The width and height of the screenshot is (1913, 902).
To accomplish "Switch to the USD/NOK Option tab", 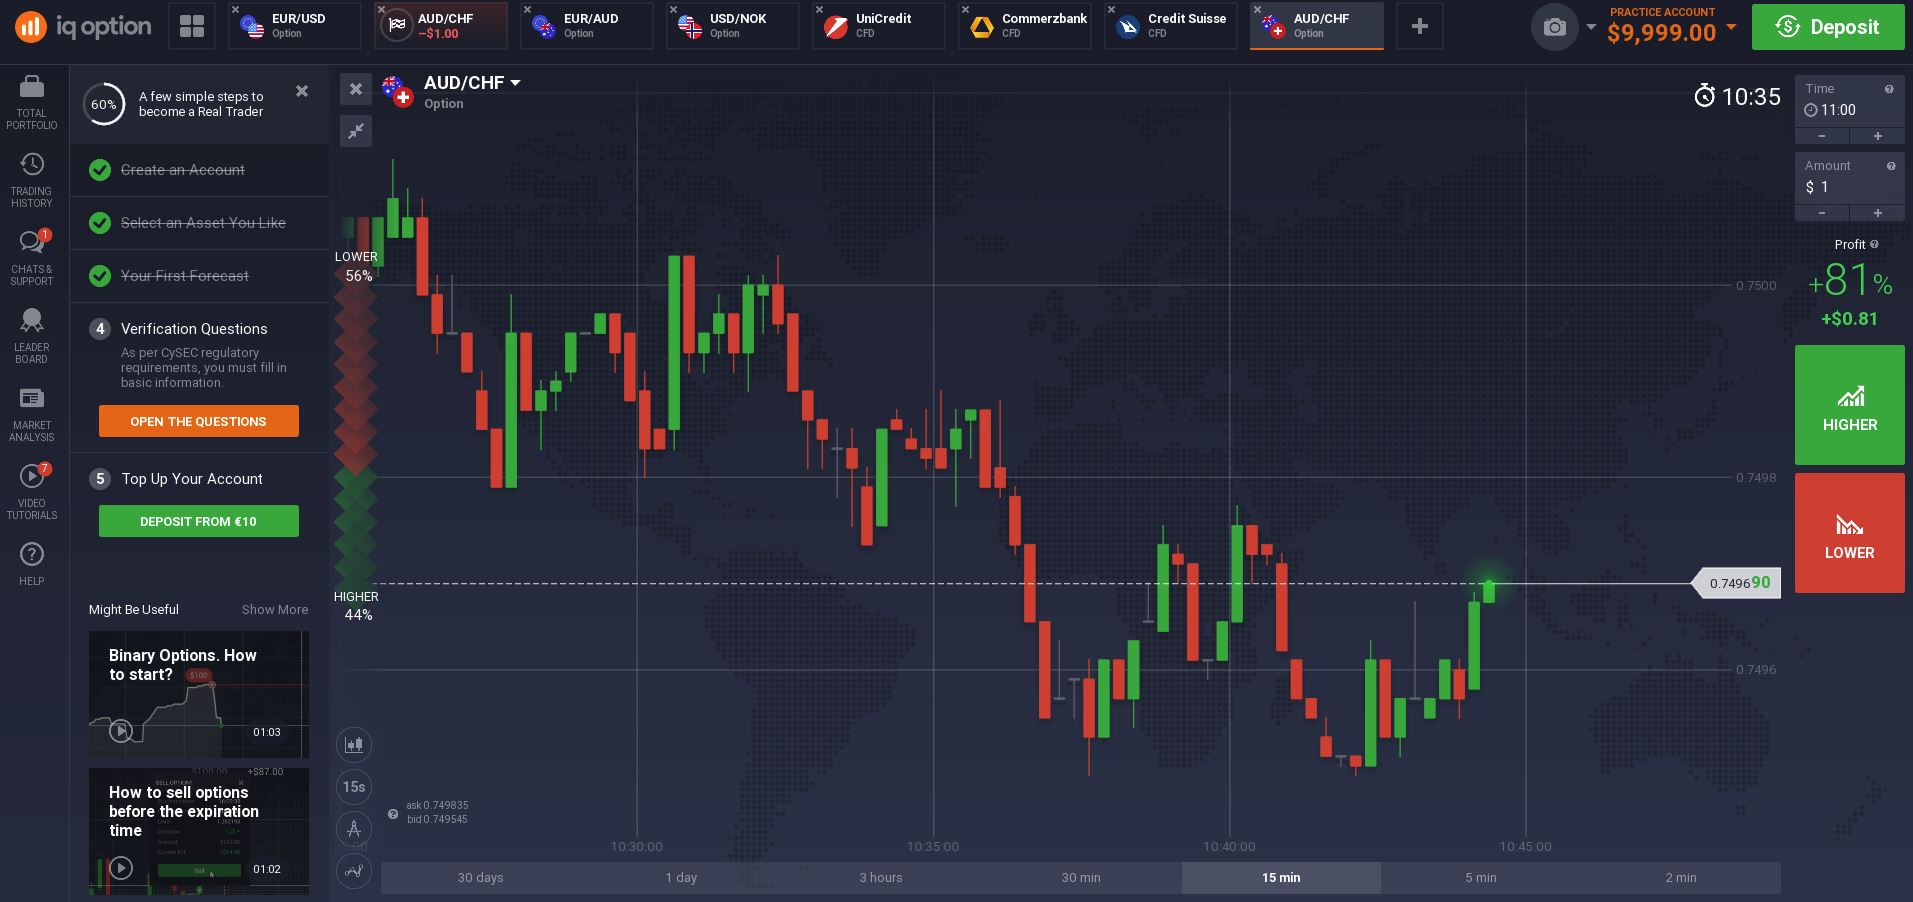I will pos(733,26).
